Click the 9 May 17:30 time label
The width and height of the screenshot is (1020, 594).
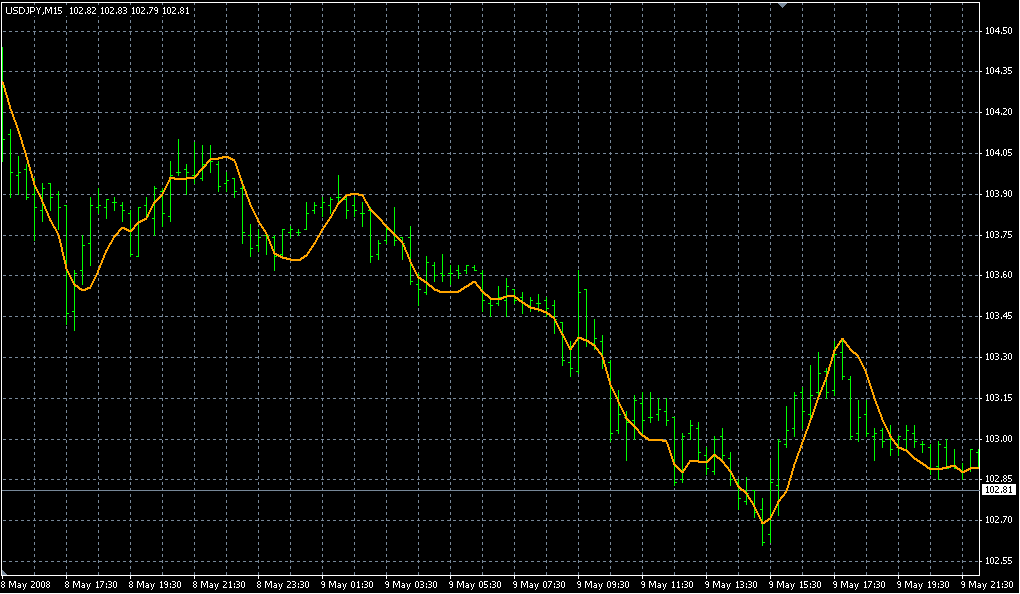[x=863, y=584]
